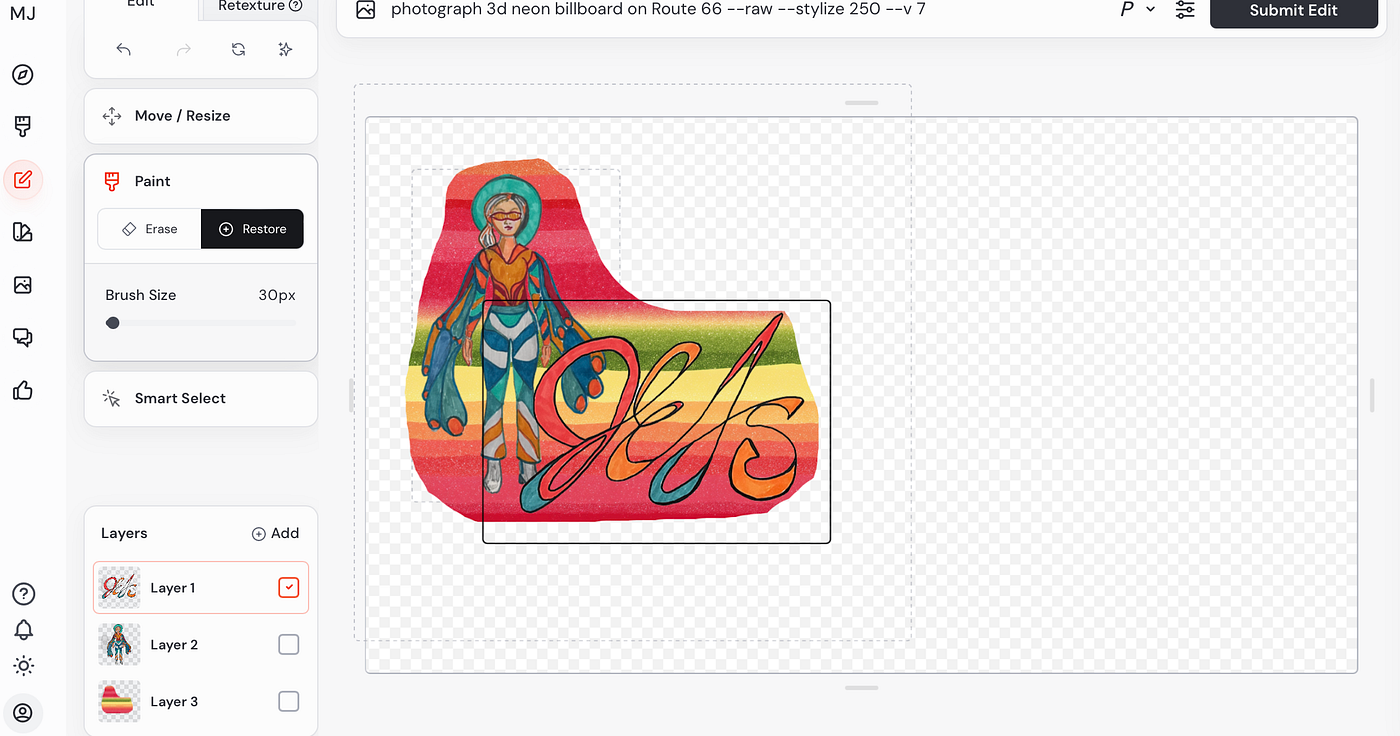The image size is (1400, 736).
Task: Open the prompt settings sliders icon
Action: pyautogui.click(x=1185, y=10)
